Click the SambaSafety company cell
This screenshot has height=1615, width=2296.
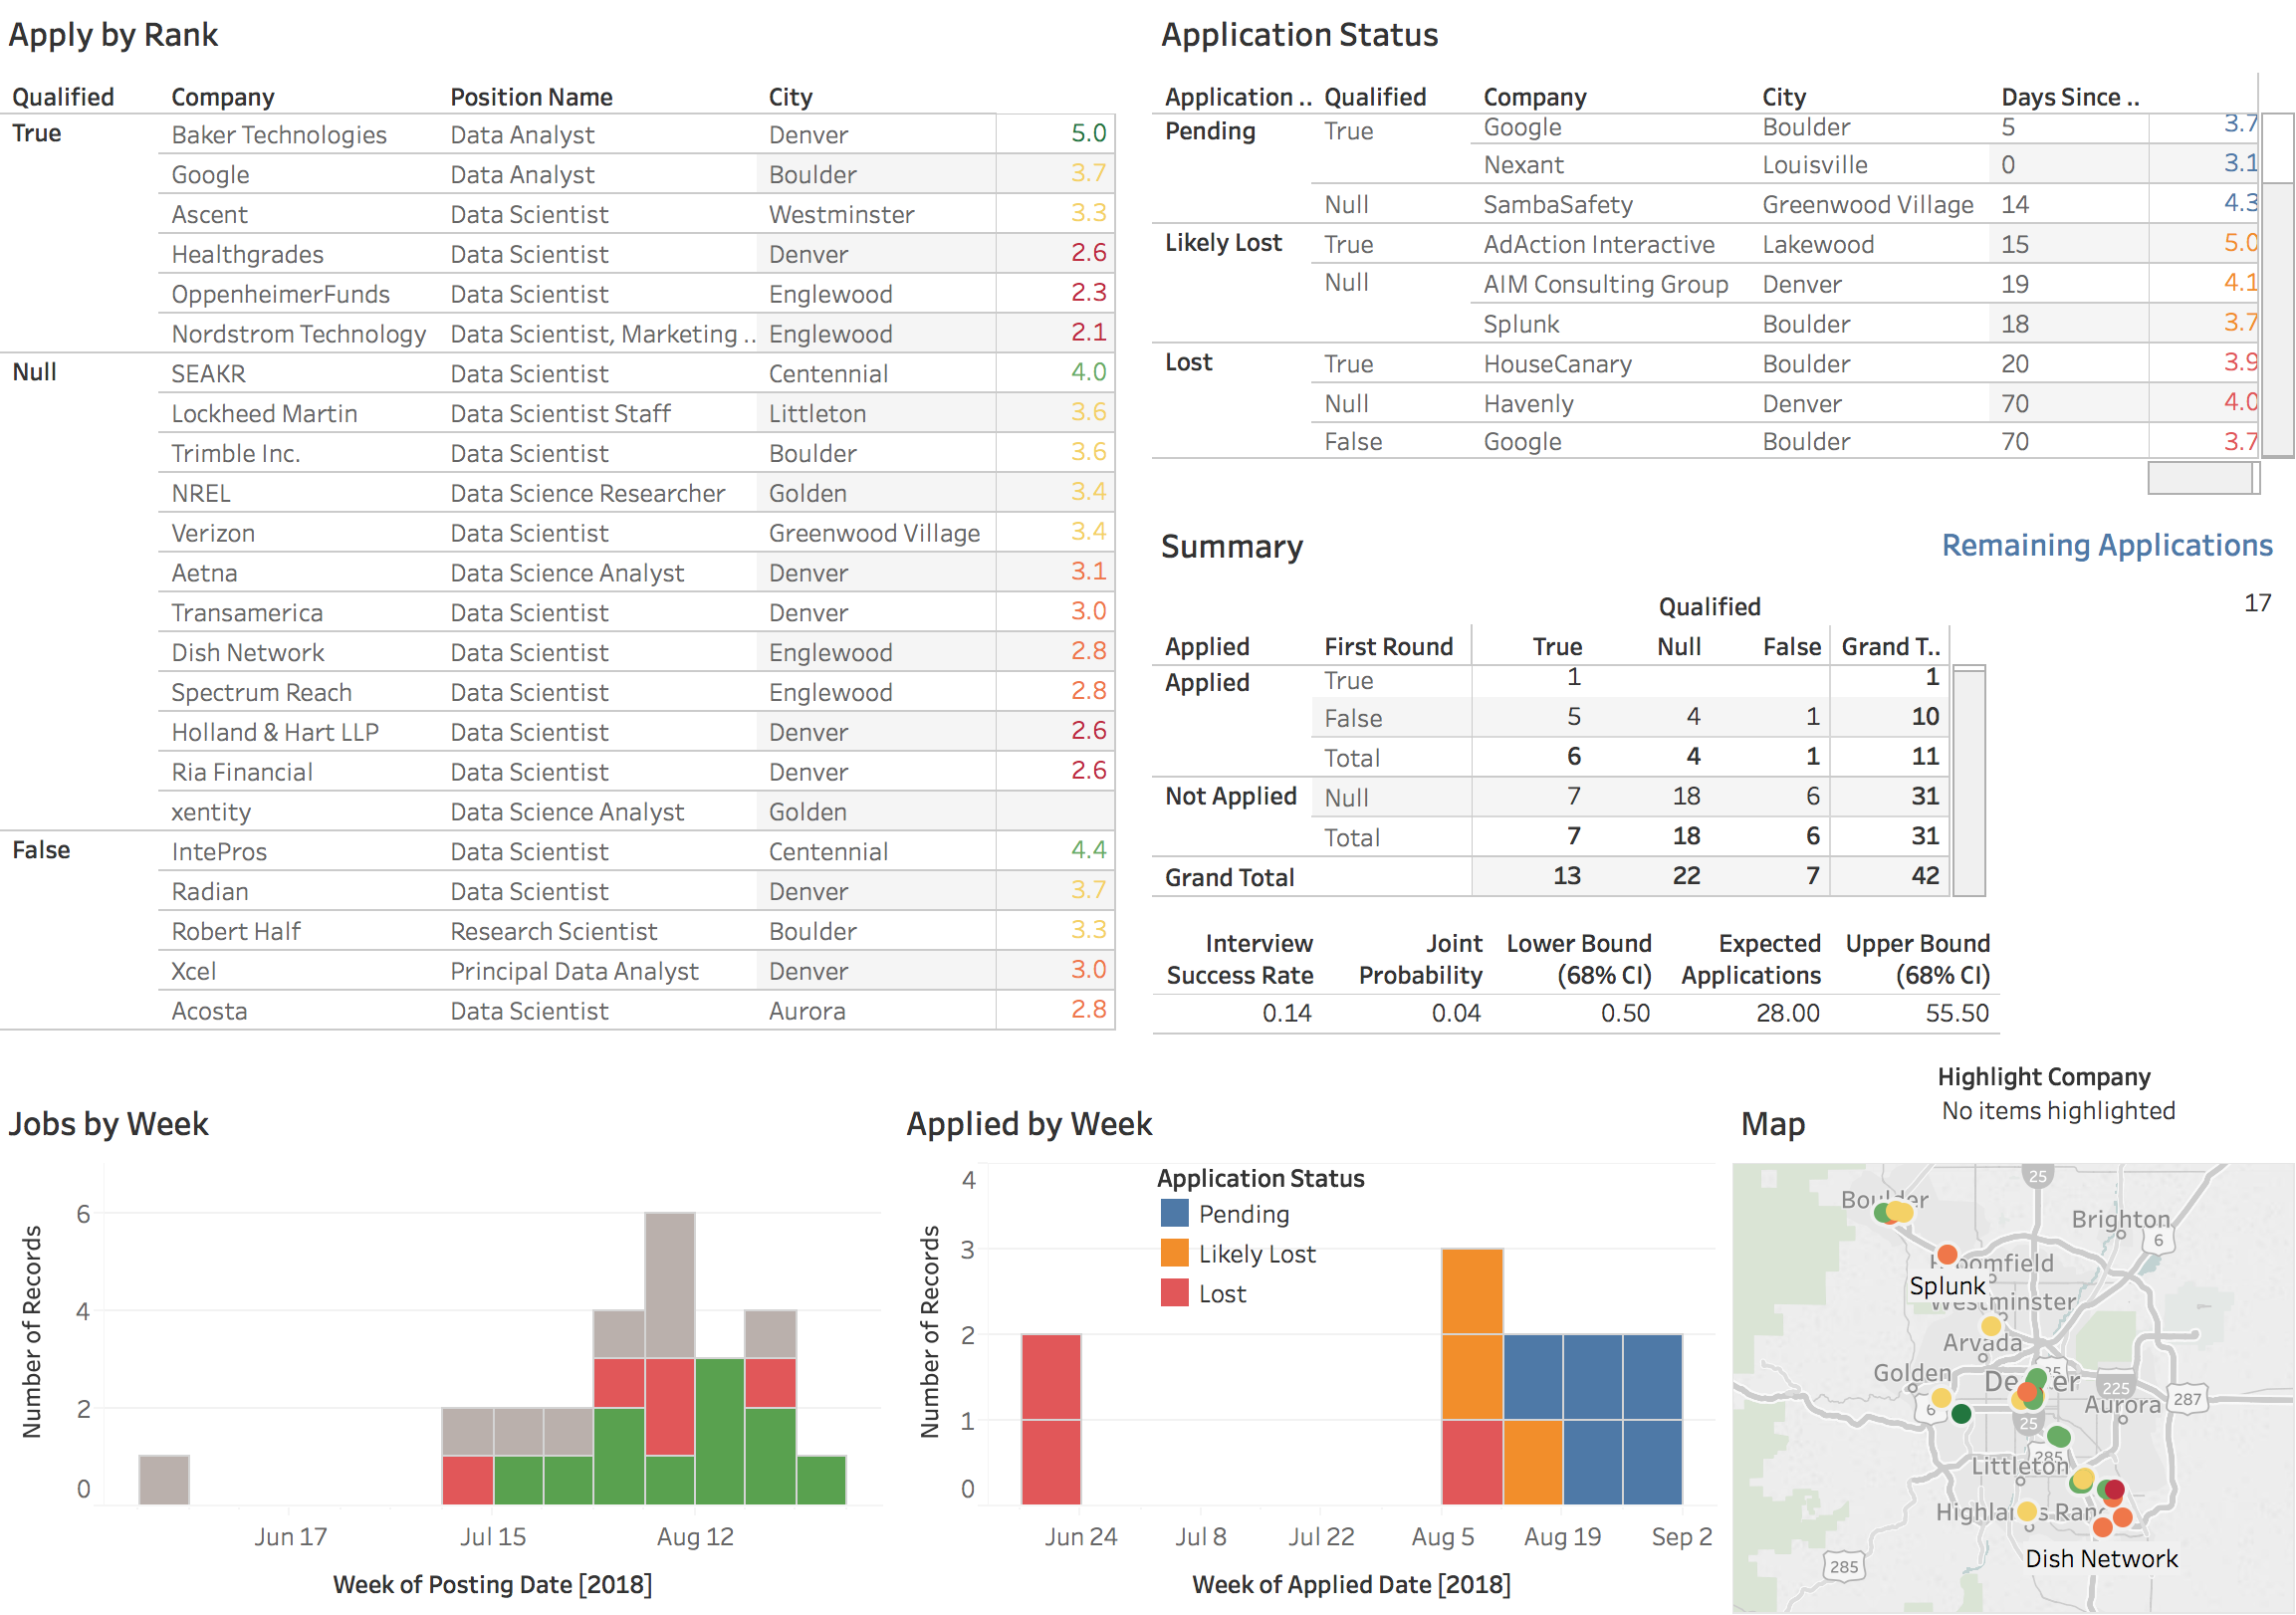[1557, 205]
